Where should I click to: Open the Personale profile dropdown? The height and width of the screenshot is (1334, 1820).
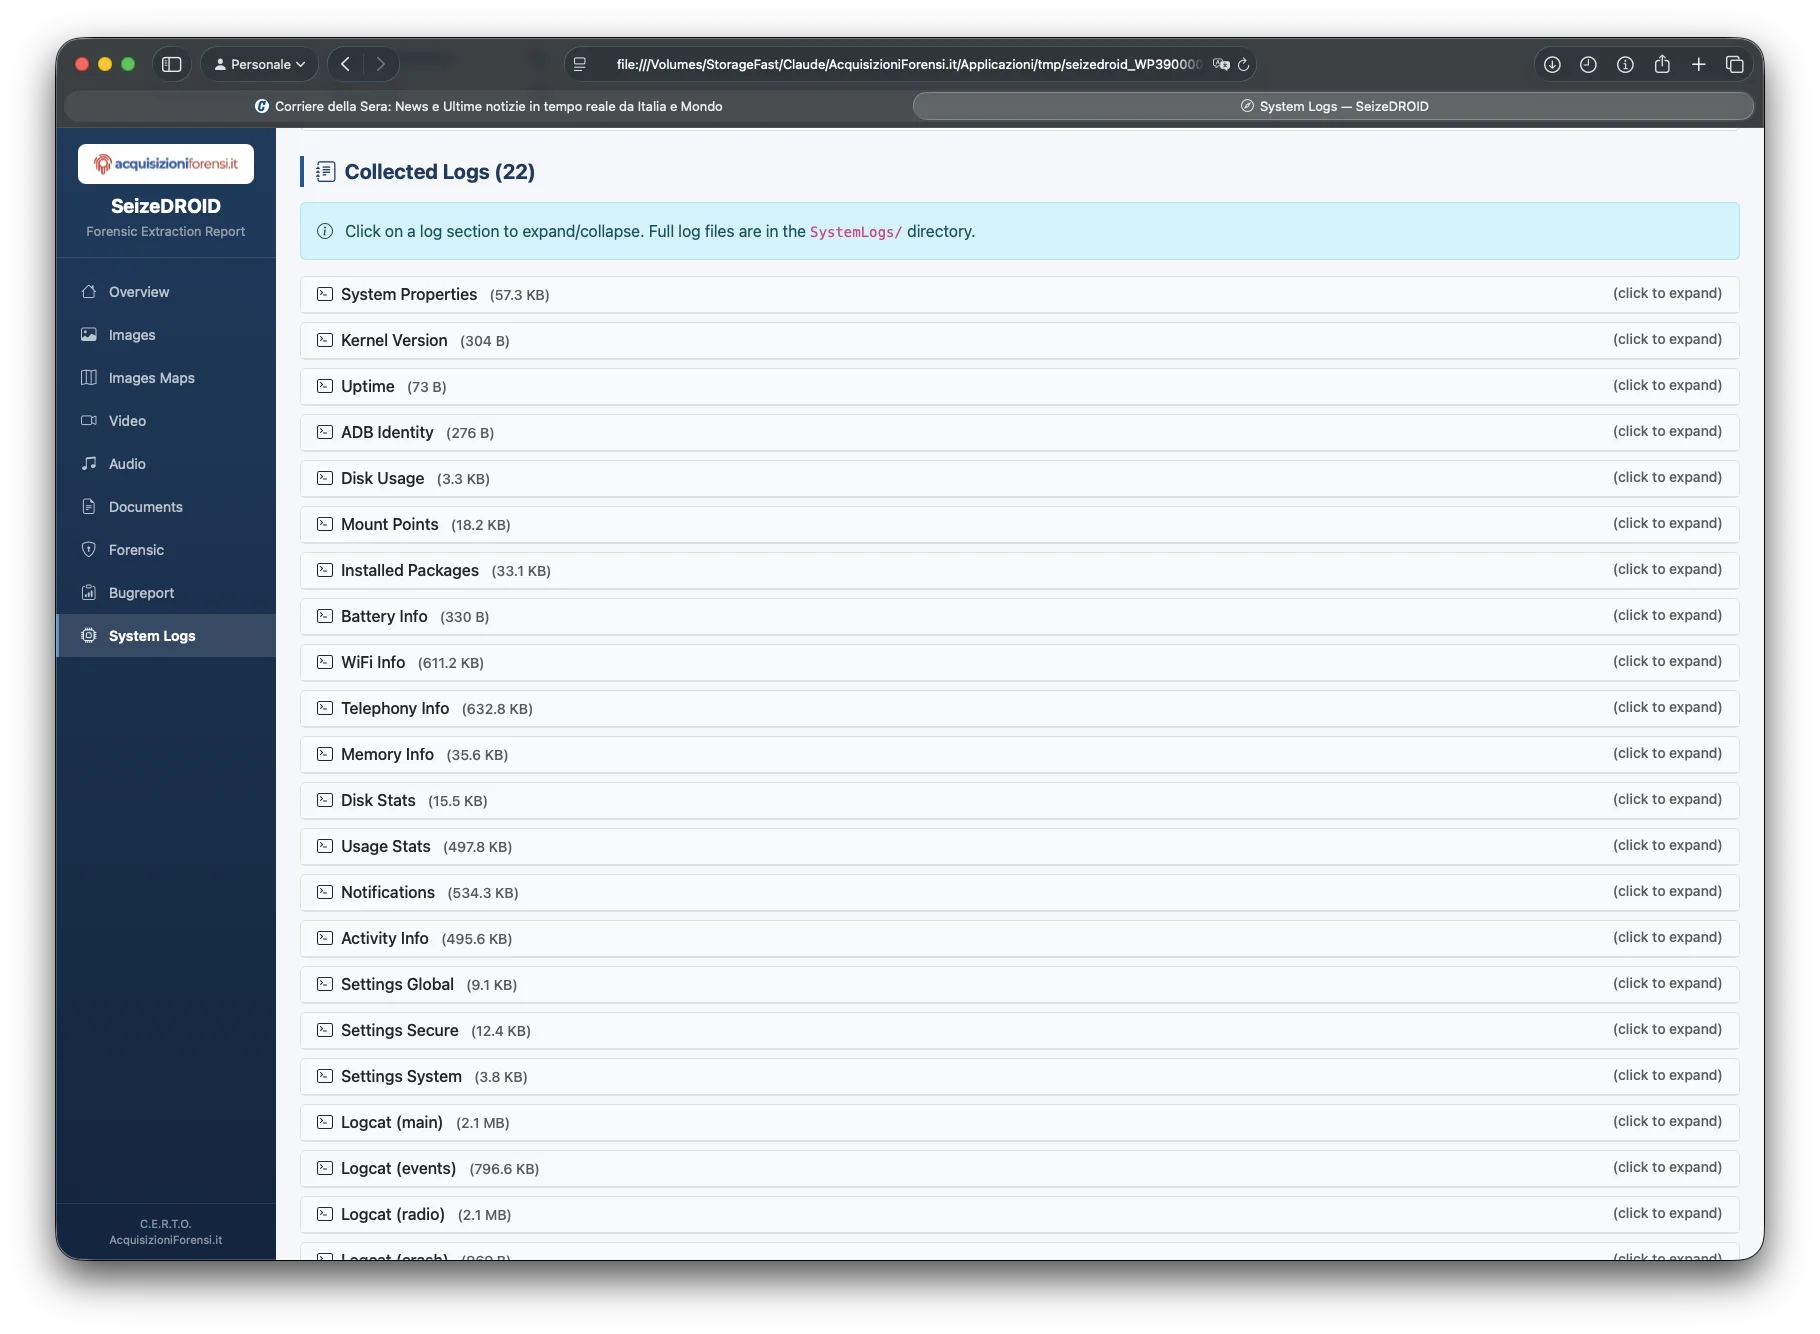pyautogui.click(x=260, y=64)
